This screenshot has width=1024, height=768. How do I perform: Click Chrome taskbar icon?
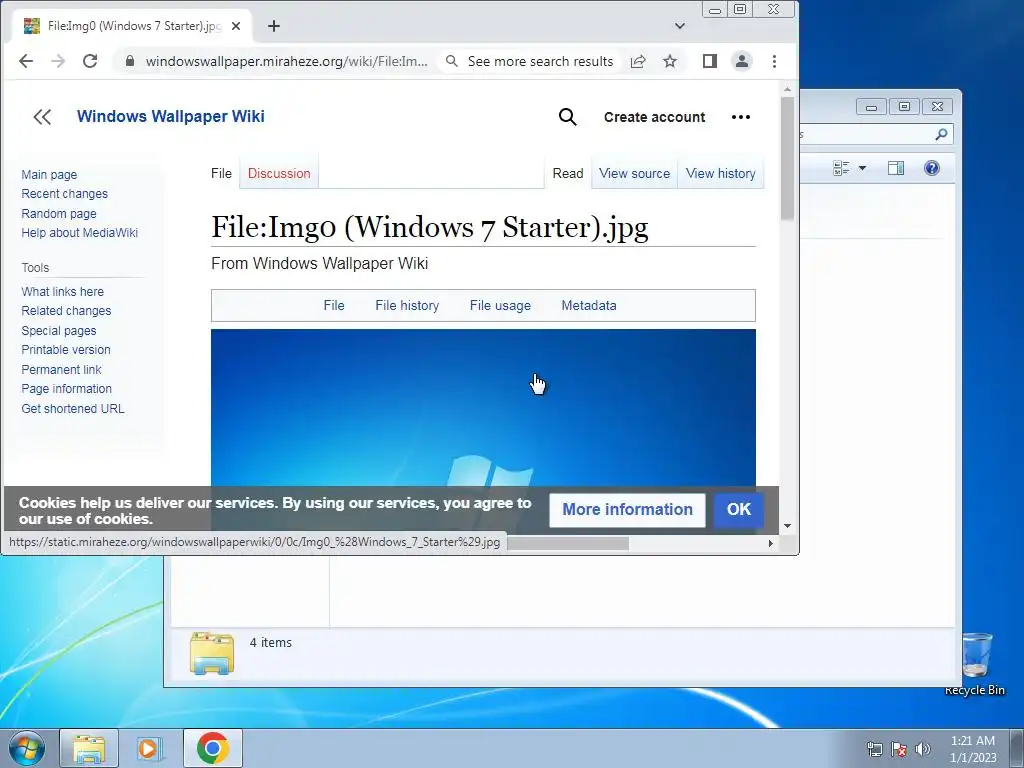pos(212,748)
